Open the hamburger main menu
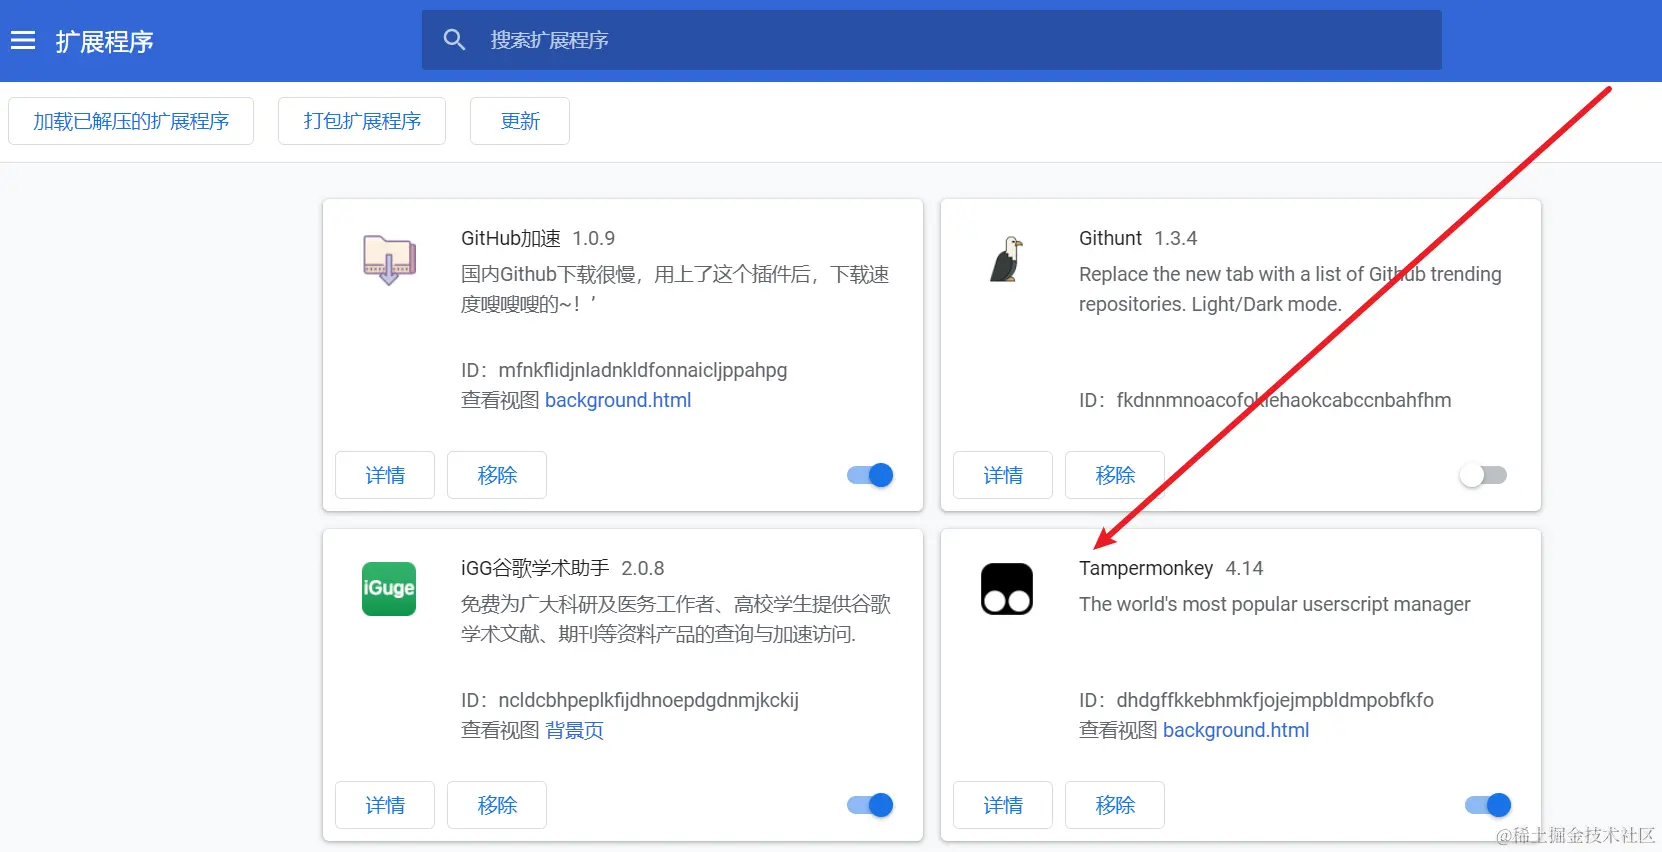Image resolution: width=1662 pixels, height=852 pixels. coord(23,40)
